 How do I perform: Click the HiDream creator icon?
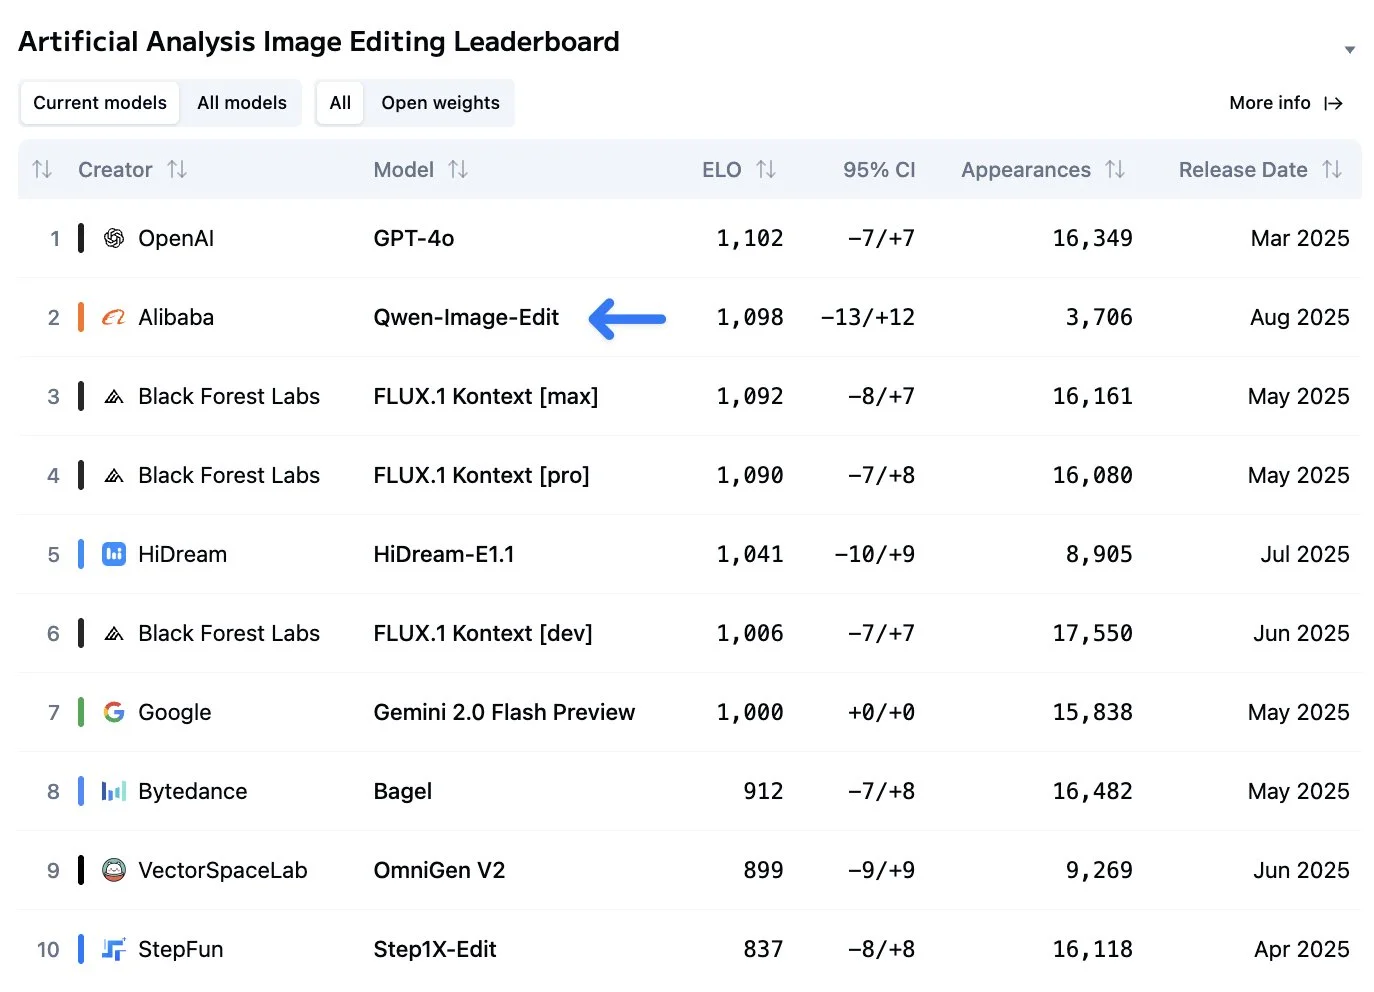[113, 554]
